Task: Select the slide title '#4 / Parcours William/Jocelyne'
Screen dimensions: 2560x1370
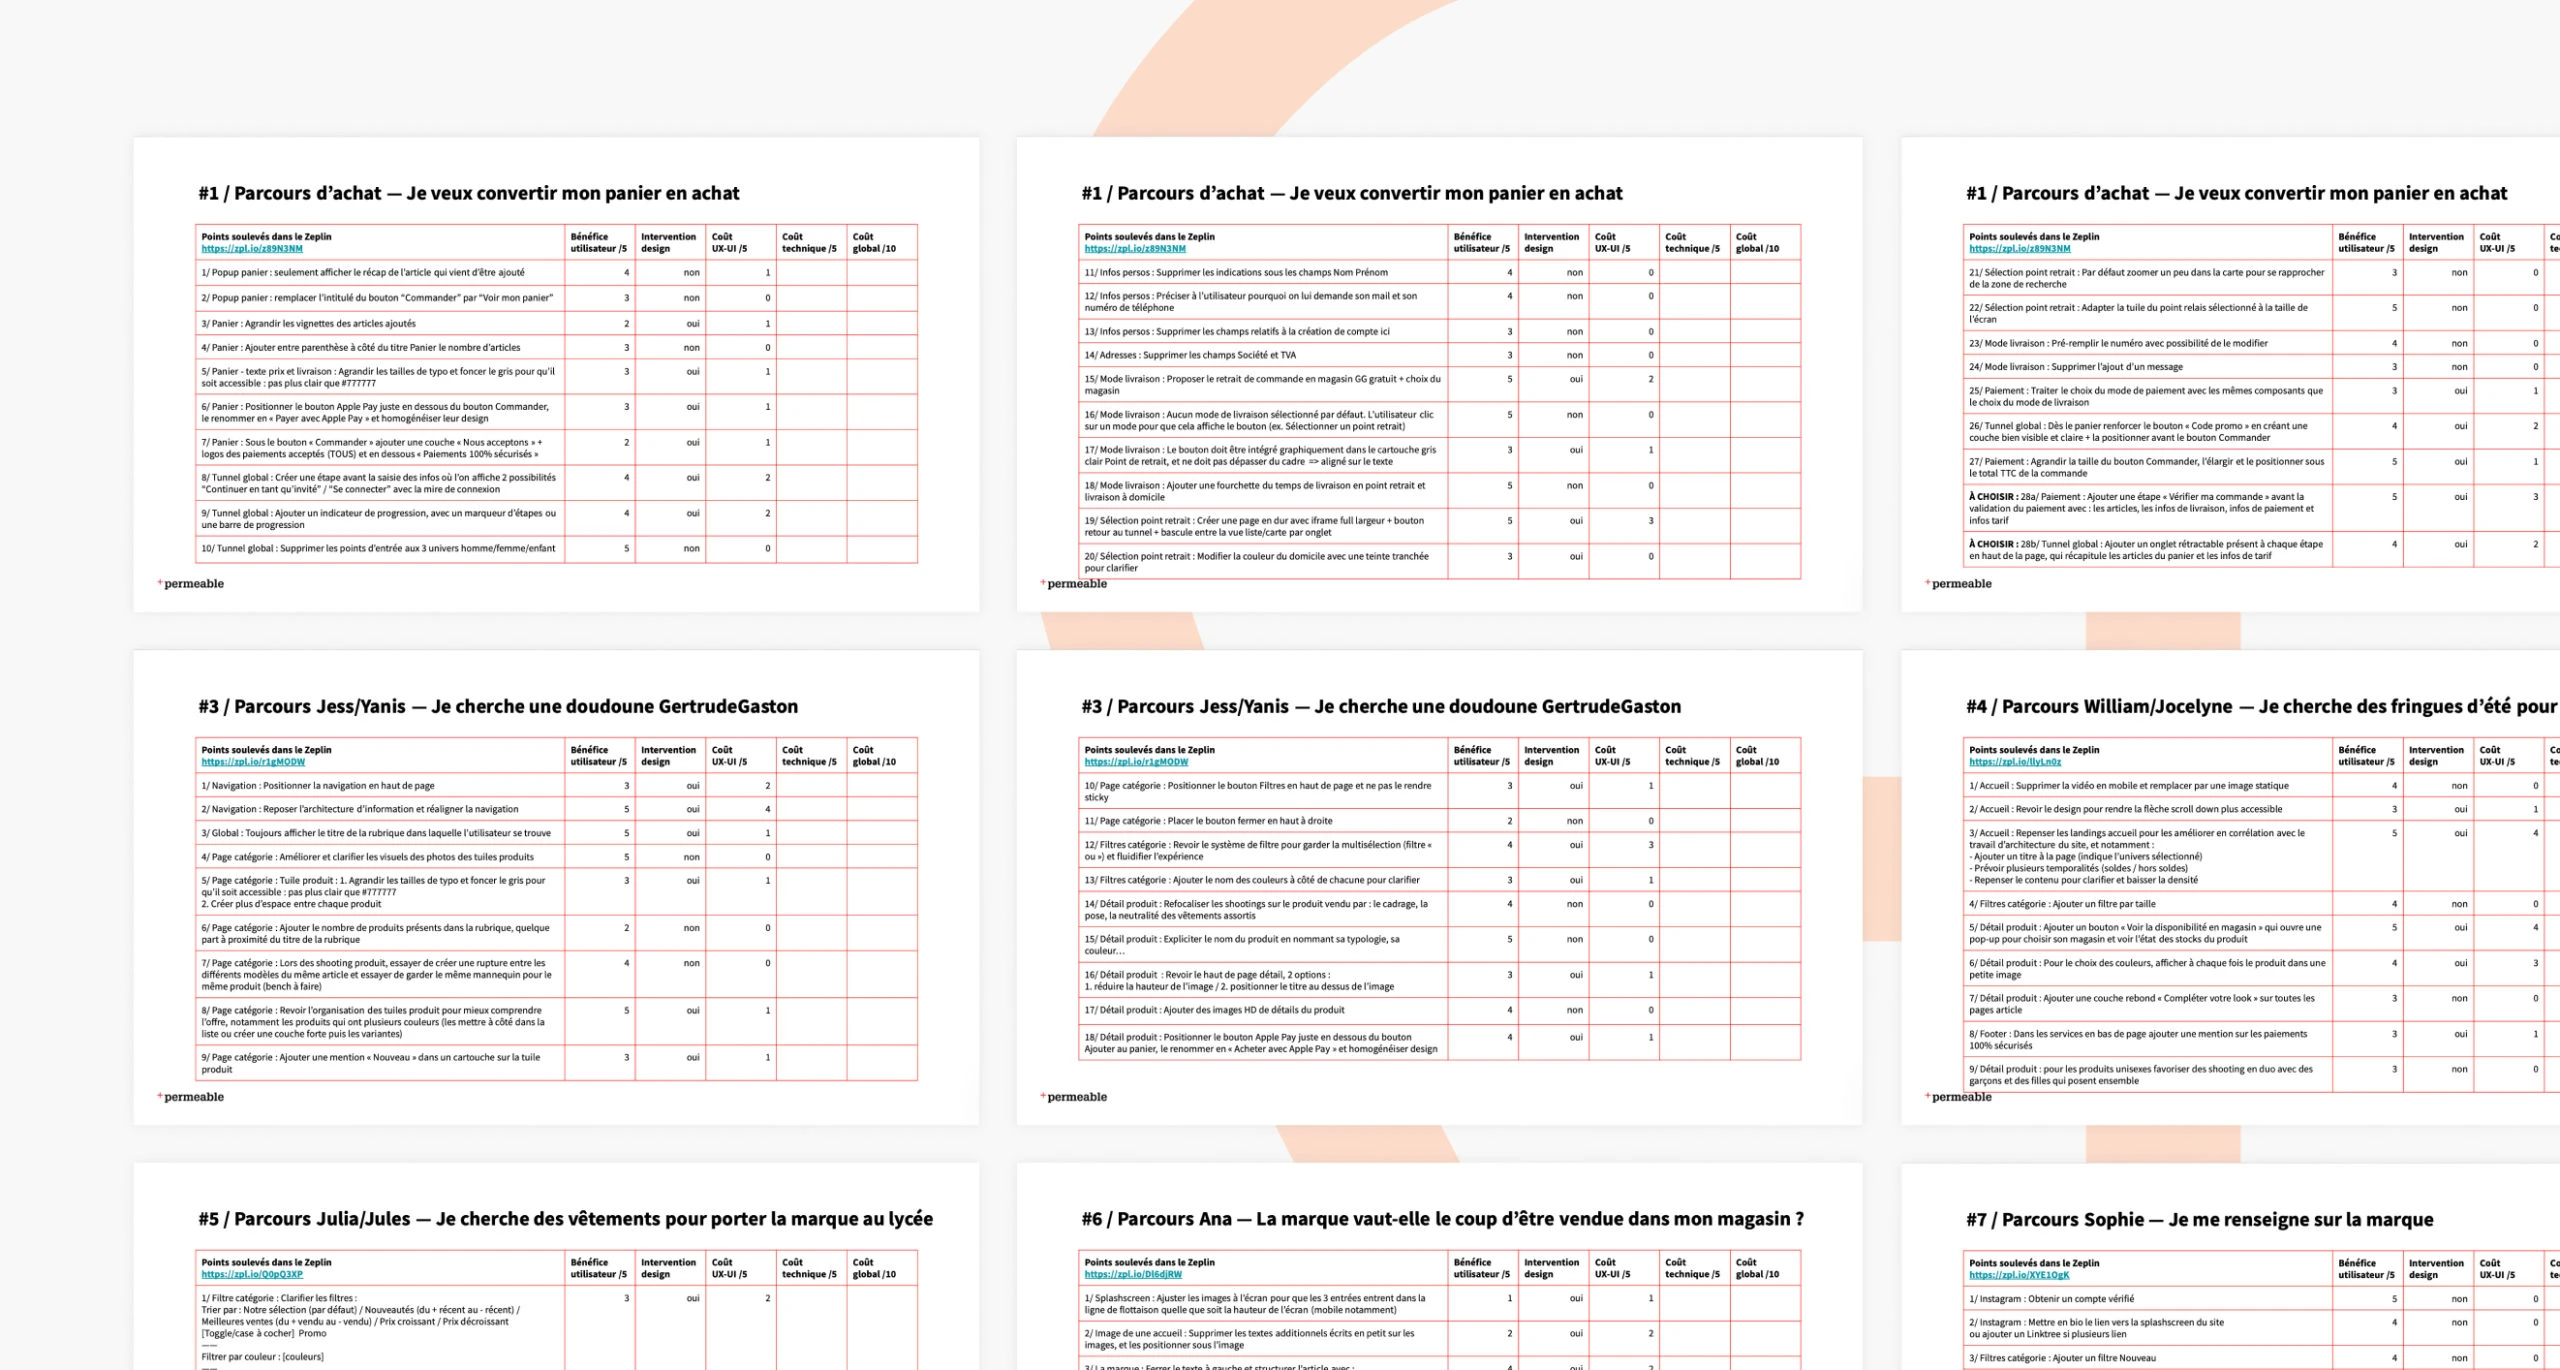Action: pos(2099,707)
